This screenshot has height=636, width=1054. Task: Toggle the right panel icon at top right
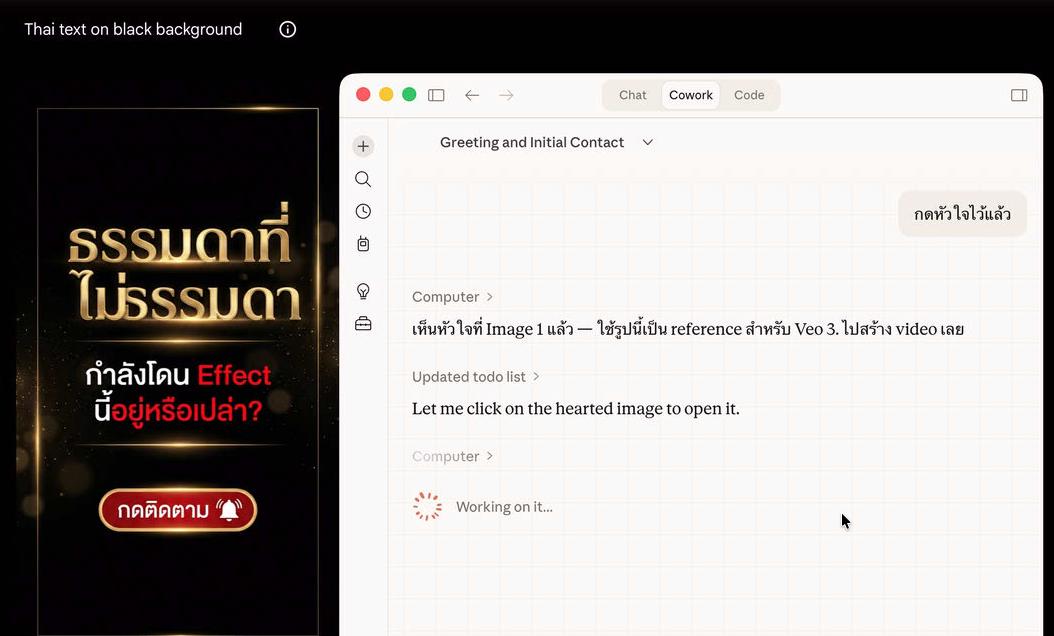tap(1019, 94)
